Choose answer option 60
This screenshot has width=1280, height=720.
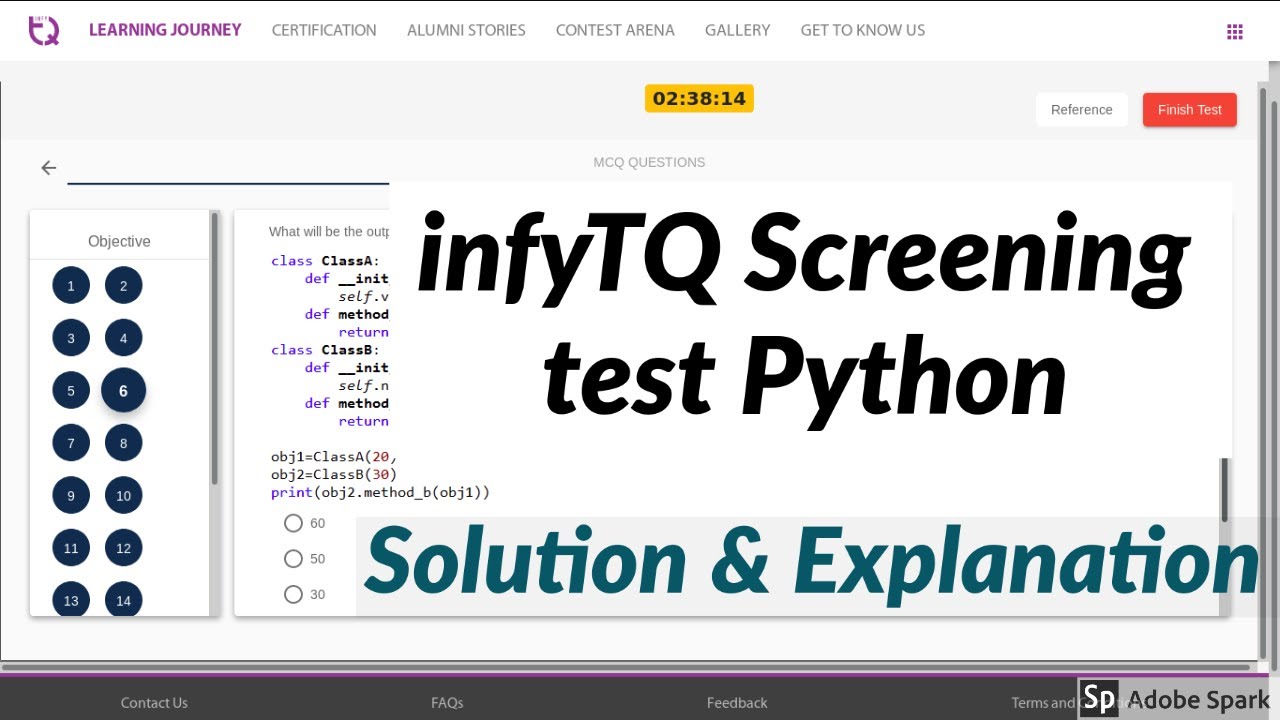tap(293, 523)
